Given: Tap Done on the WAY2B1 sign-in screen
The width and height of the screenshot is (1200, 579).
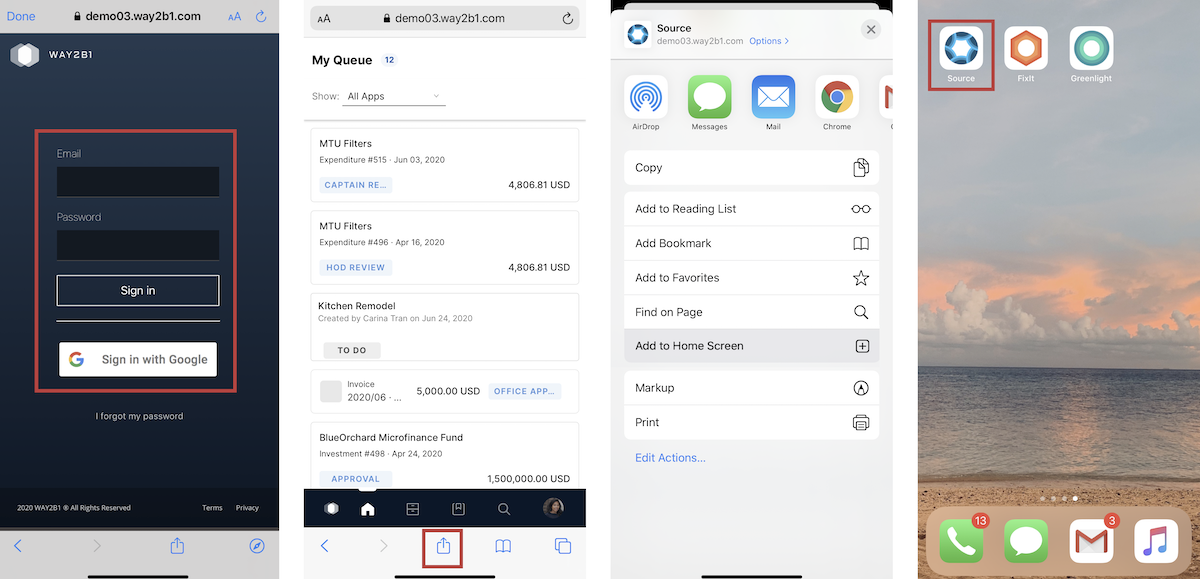Looking at the screenshot, I should 21,16.
